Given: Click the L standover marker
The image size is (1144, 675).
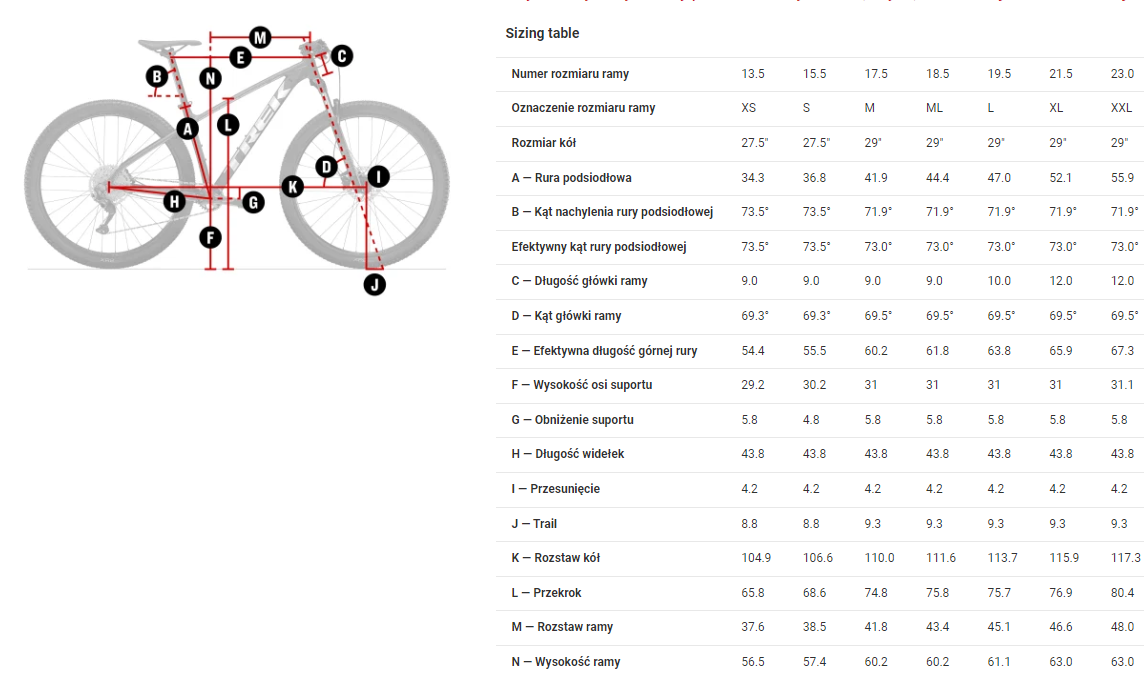Looking at the screenshot, I should pos(228,125).
